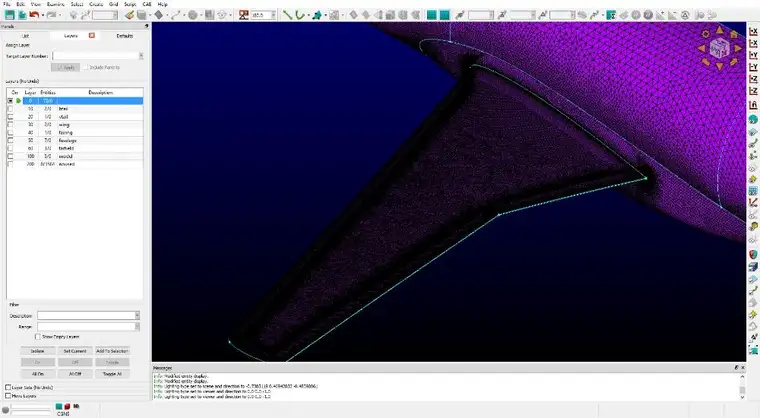The image size is (760, 418).
Task: Toggle the On checkbox for layer 20
Action: pyautogui.click(x=10, y=117)
